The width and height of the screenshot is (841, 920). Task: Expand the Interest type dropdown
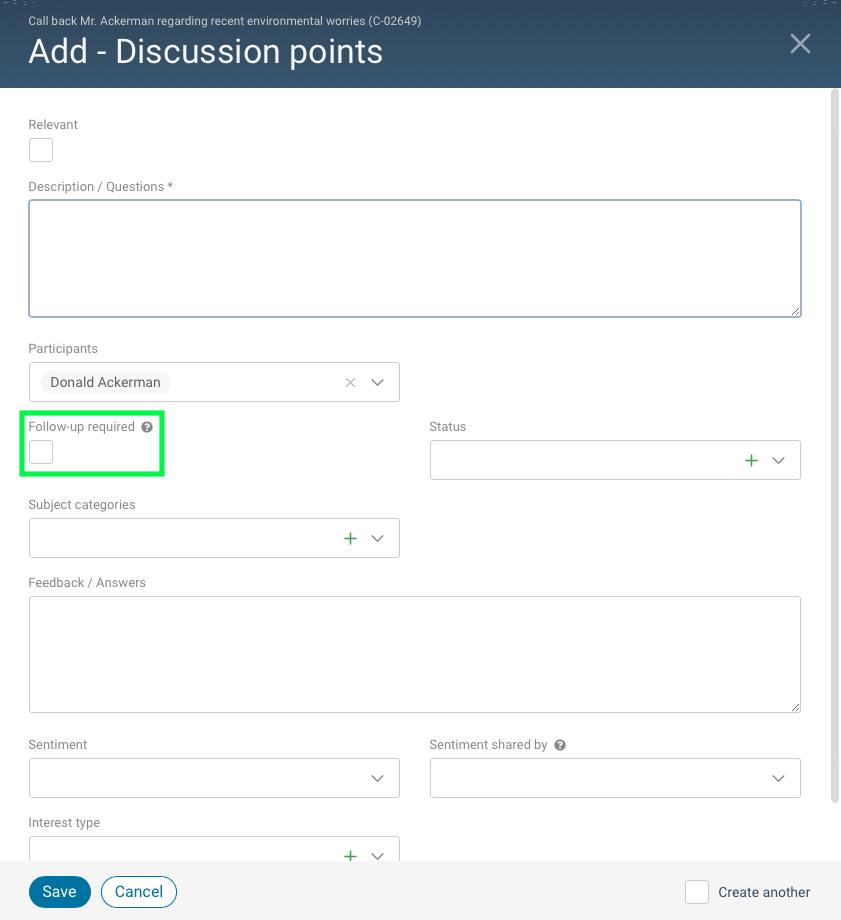tap(378, 856)
